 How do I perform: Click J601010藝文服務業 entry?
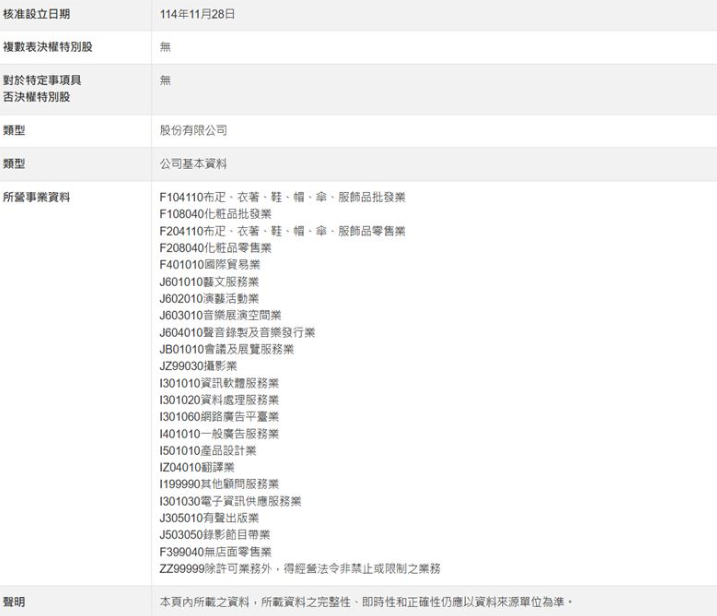pos(209,282)
